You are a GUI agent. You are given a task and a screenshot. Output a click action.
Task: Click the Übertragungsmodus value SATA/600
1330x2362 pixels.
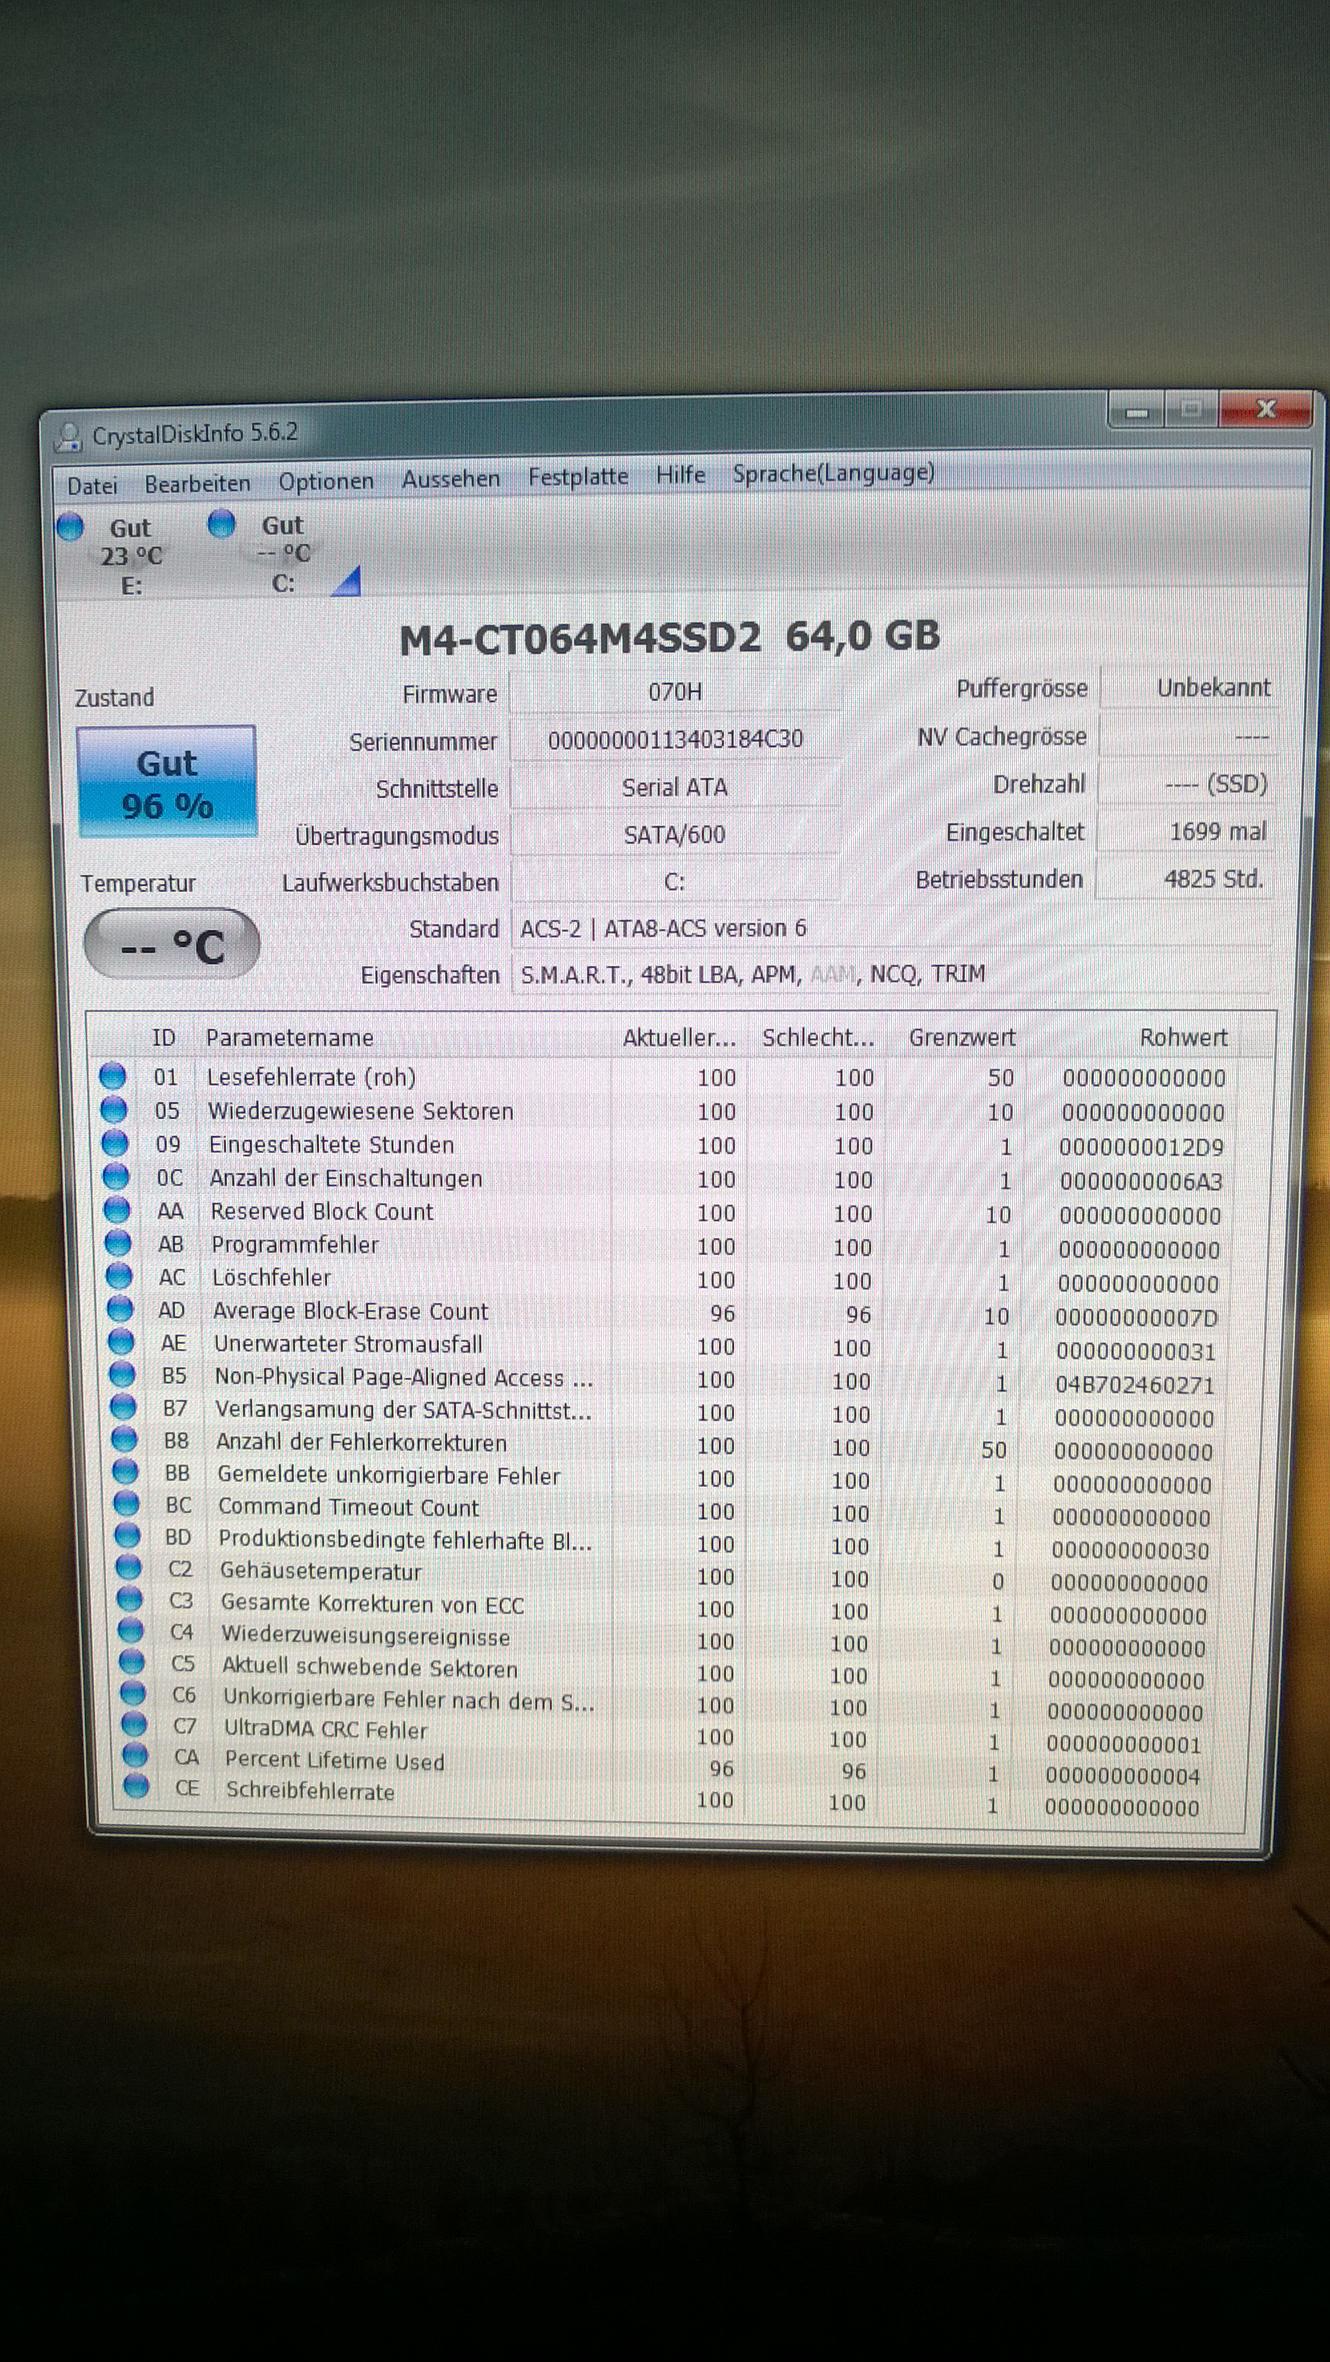[675, 834]
